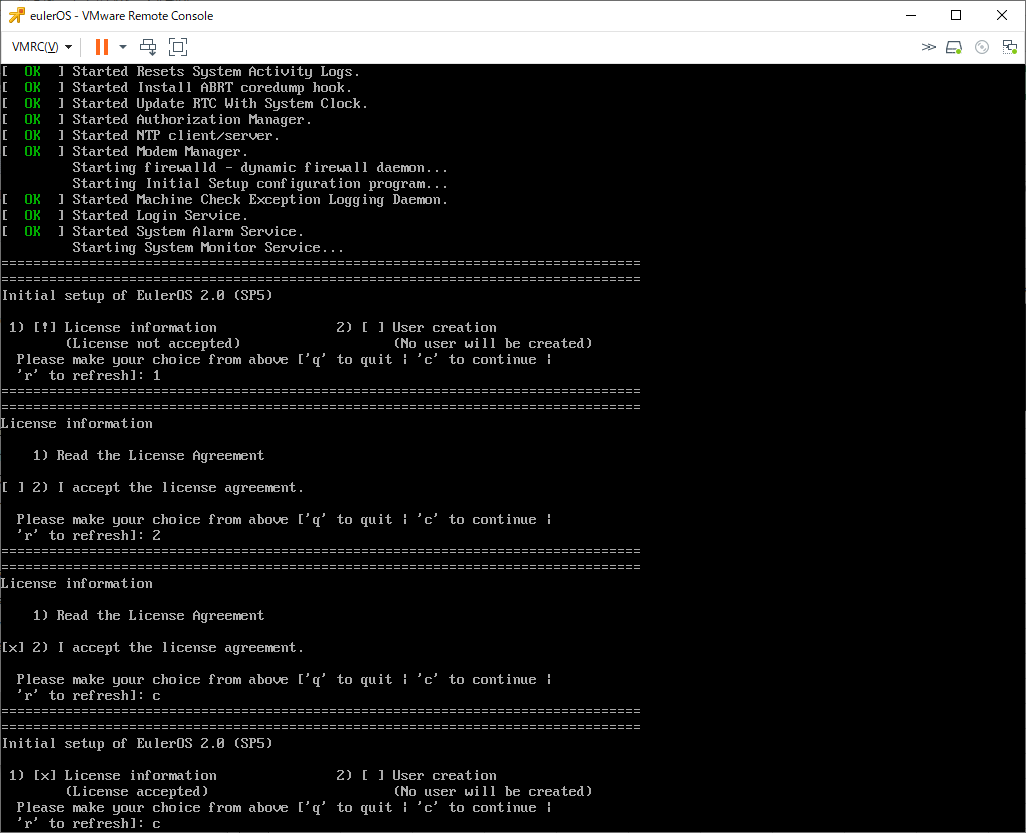Click the 'License information' option text
This screenshot has height=833, width=1026.
(140, 327)
